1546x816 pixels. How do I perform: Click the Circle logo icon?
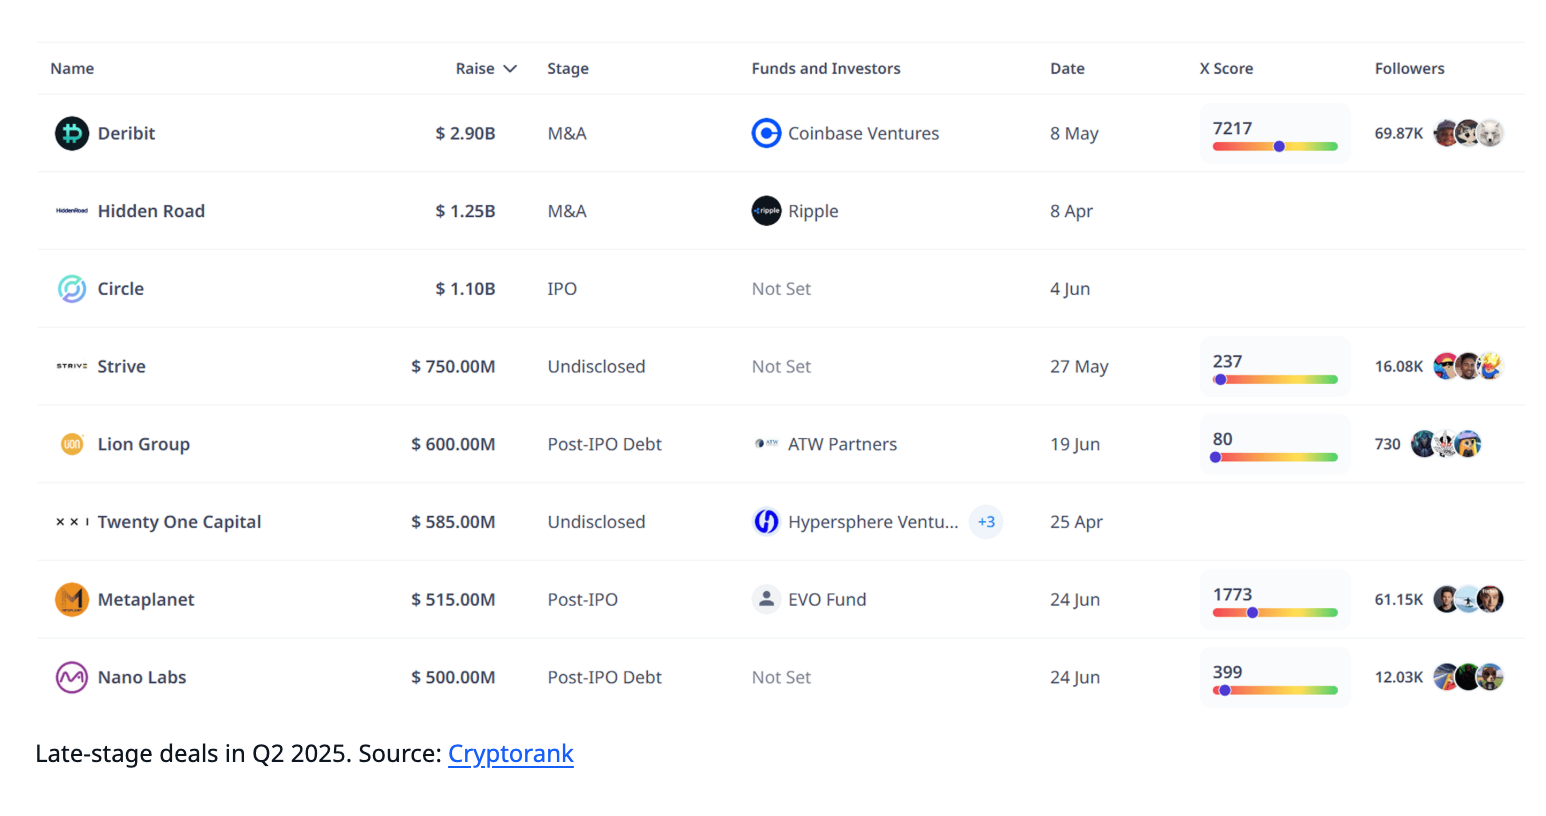[72, 289]
